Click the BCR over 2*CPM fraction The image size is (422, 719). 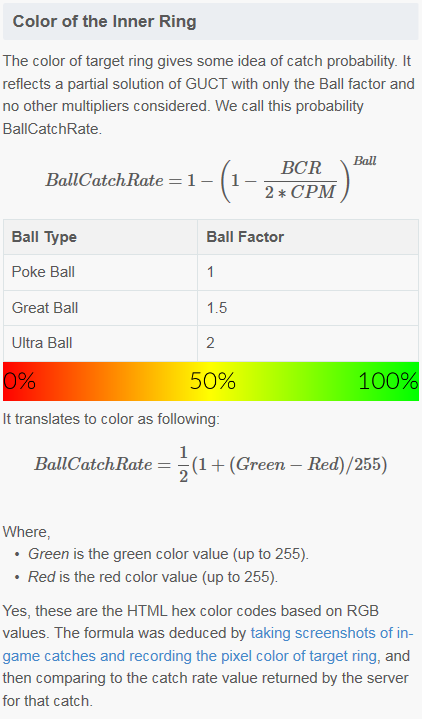(301, 180)
